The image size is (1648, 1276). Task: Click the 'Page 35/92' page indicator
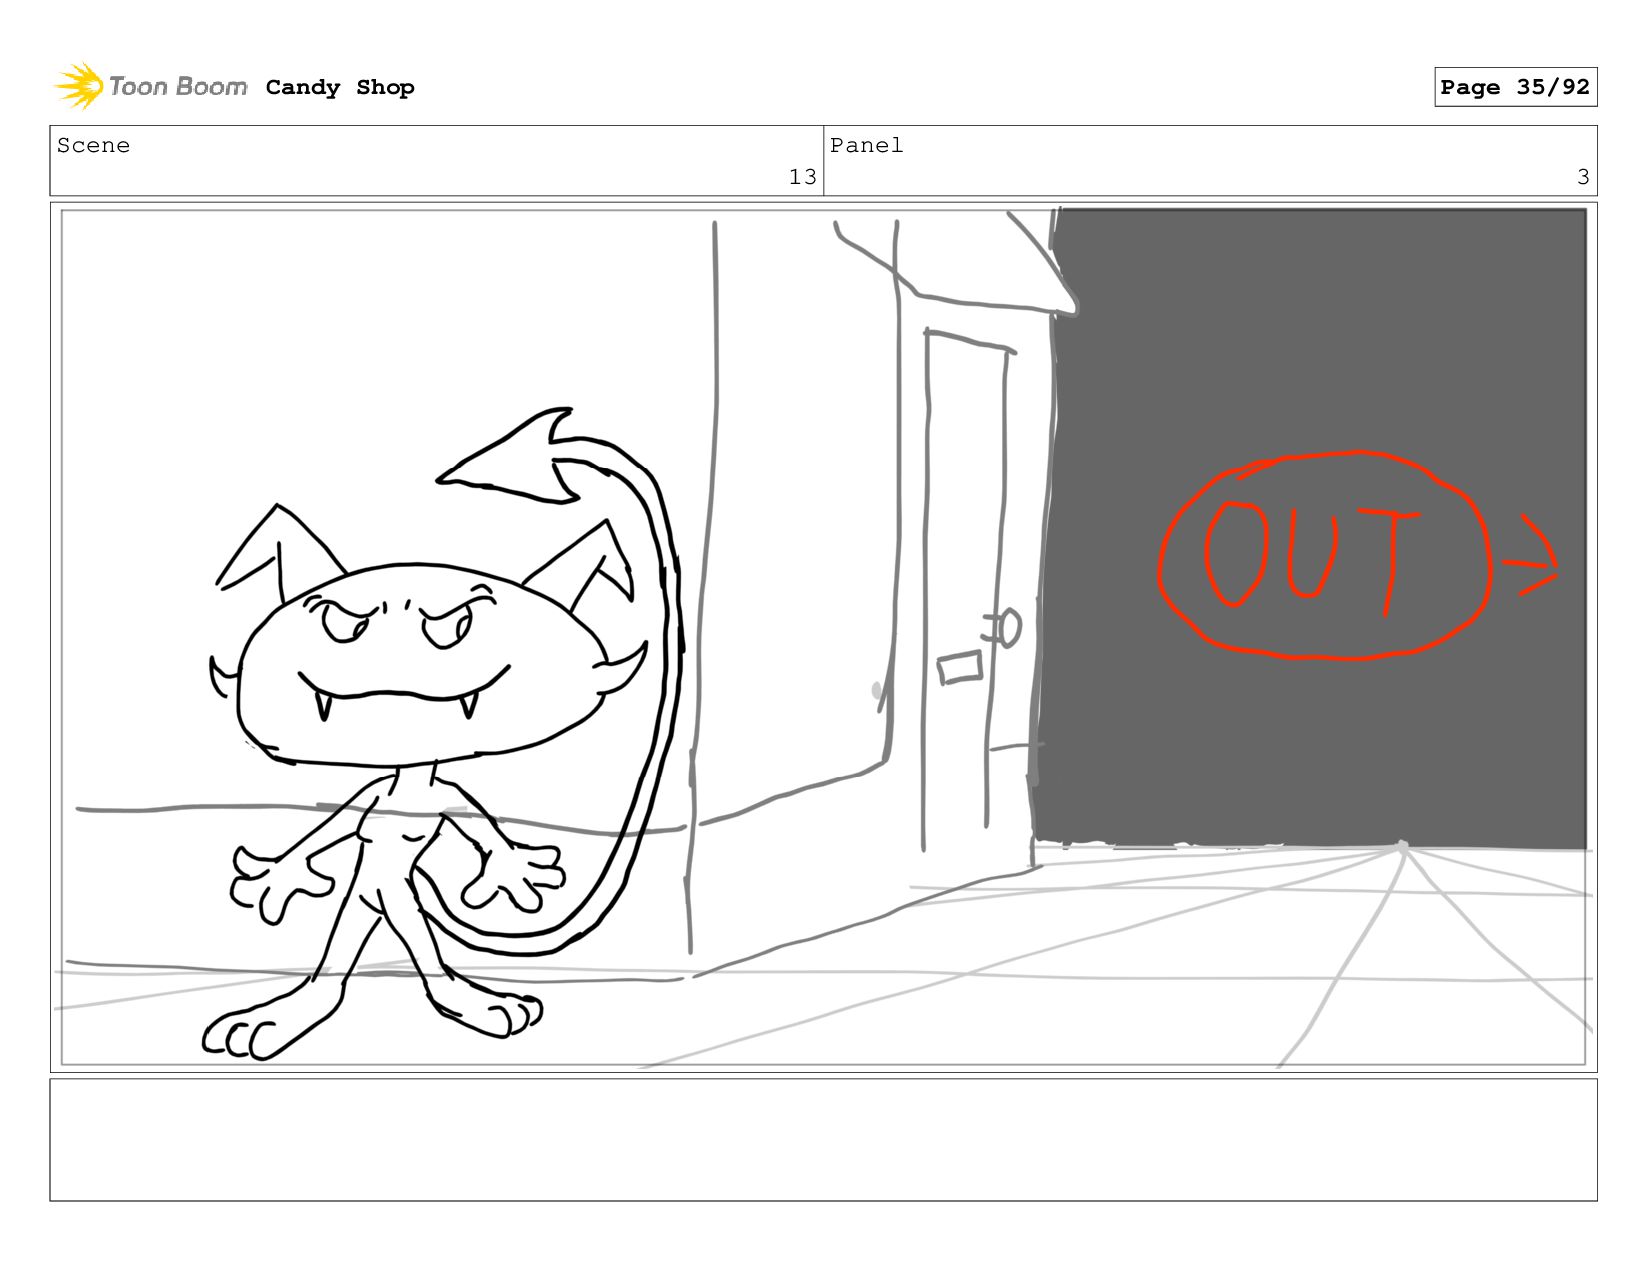(1515, 87)
